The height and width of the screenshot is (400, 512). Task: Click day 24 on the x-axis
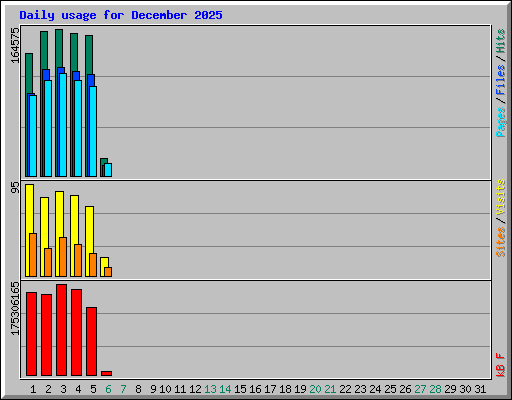pyautogui.click(x=375, y=389)
